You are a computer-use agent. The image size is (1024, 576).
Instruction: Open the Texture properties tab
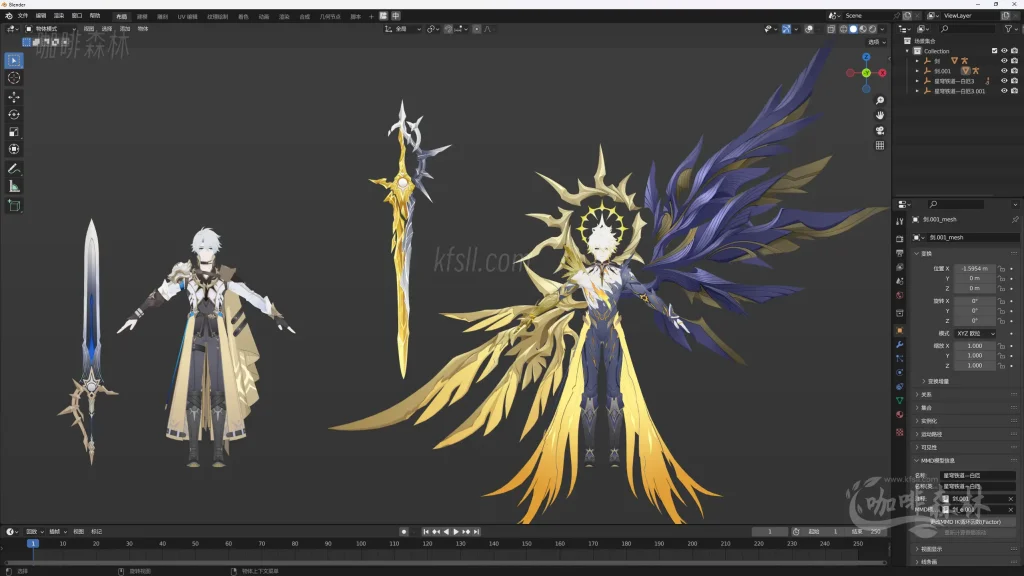[899, 432]
